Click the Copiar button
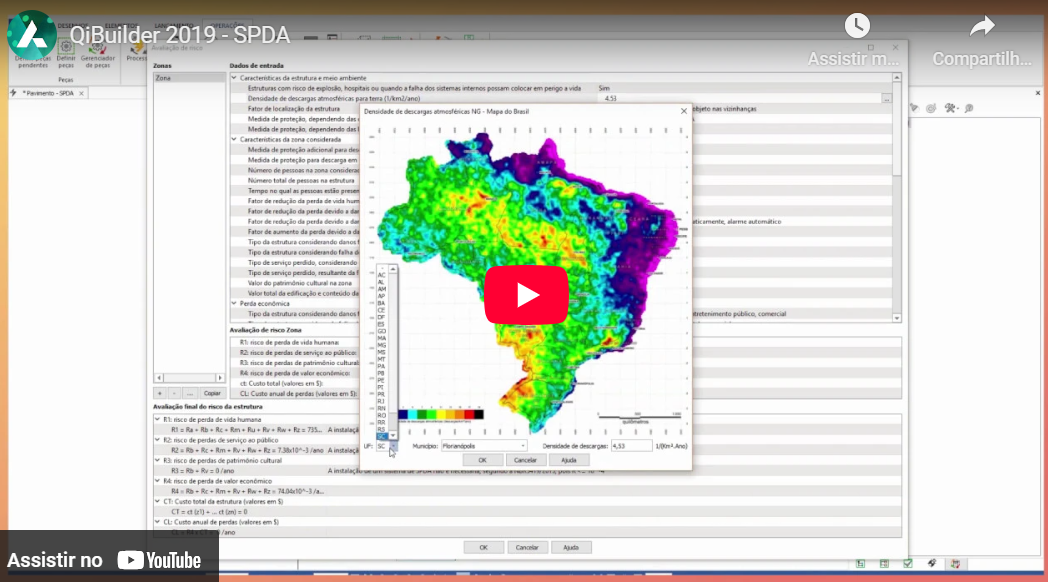Screen dimensions: 1048x582 (212, 394)
